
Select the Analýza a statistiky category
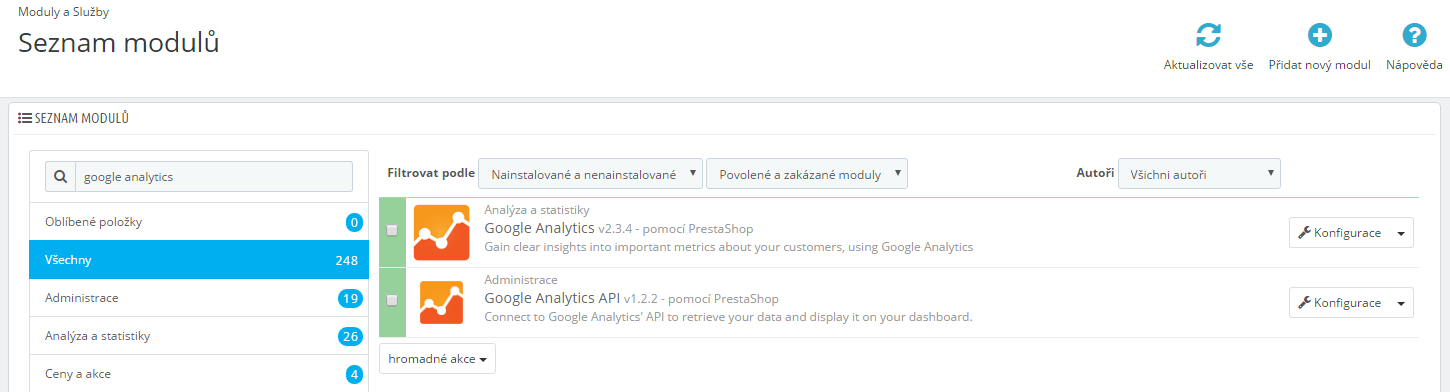[x=198, y=336]
